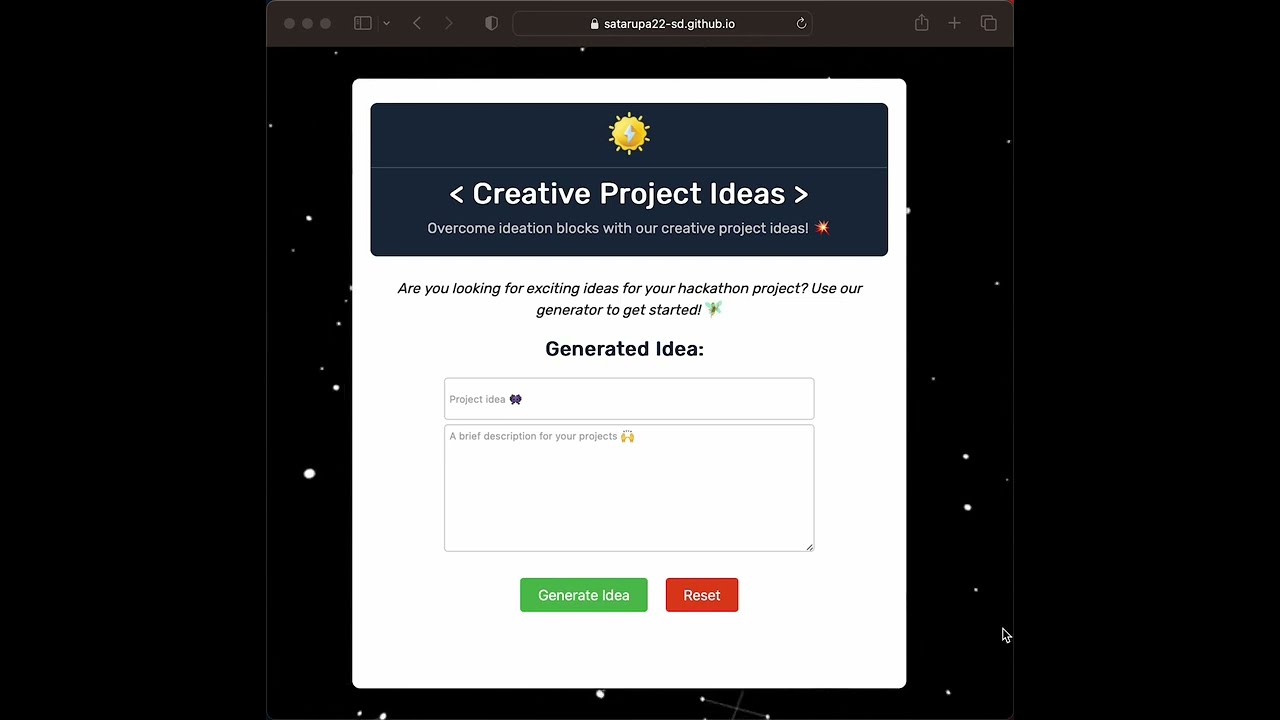Open a new tab with plus icon
Viewport: 1280px width, 720px height.
954,23
